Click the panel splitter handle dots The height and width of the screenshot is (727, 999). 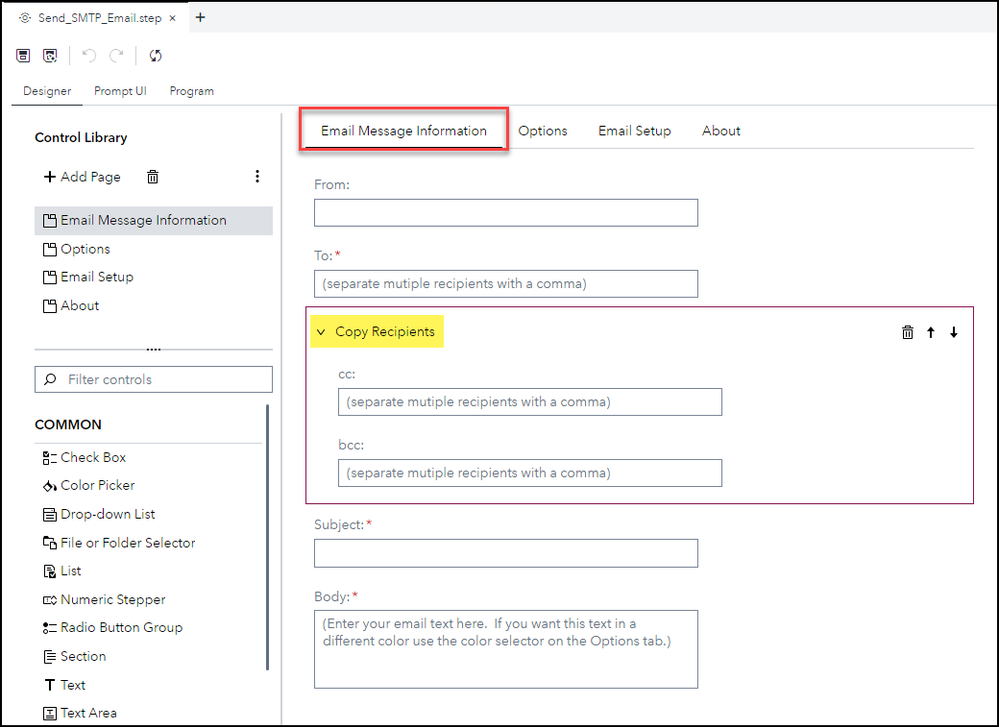click(x=154, y=349)
